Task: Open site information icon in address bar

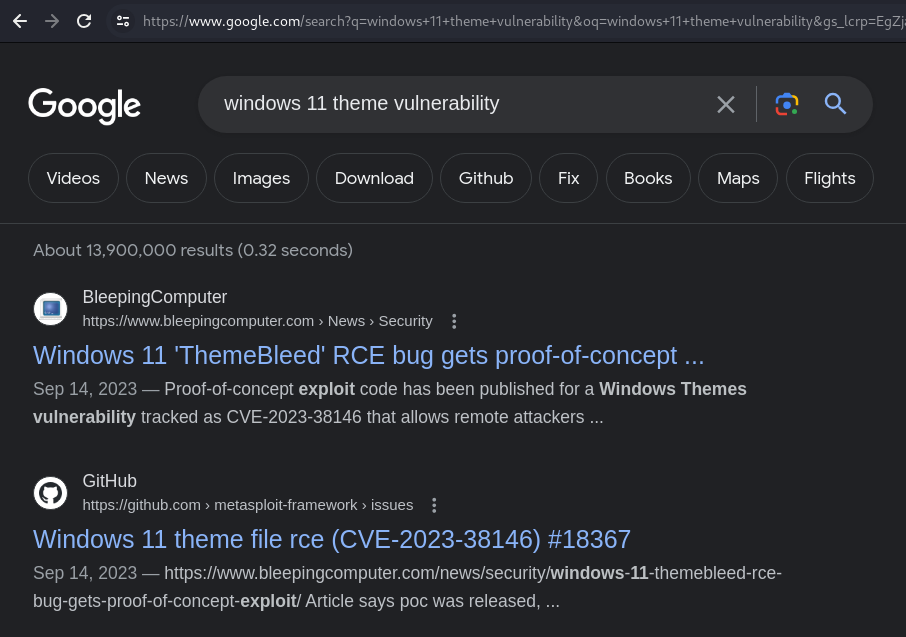Action: click(x=122, y=21)
